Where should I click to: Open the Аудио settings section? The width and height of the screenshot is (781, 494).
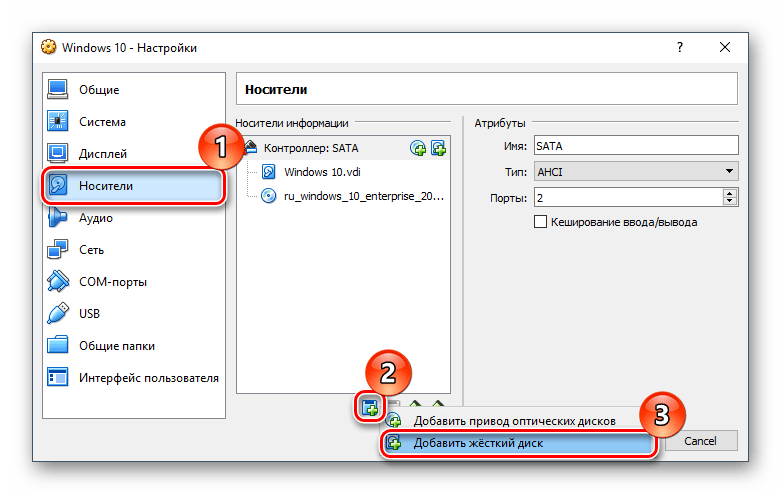133,218
